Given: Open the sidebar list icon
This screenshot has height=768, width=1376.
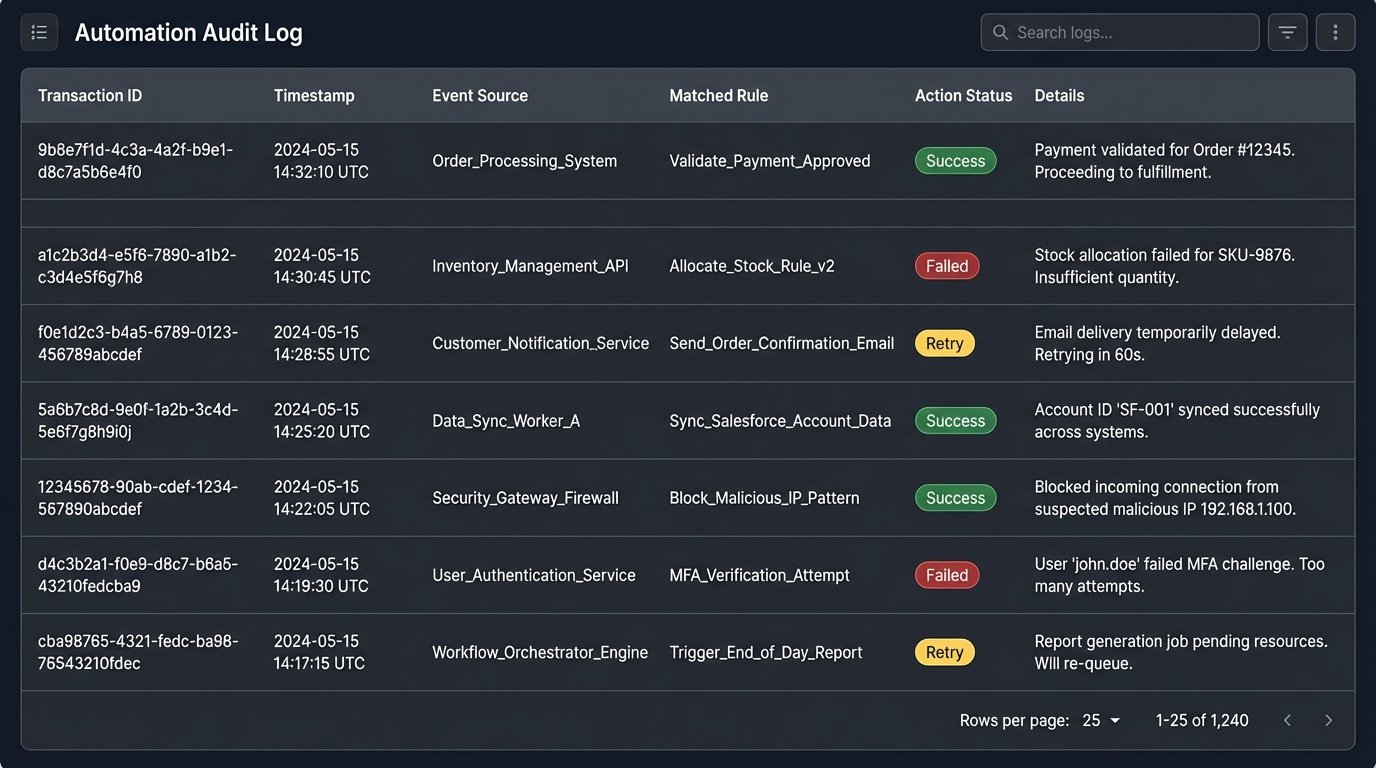Looking at the screenshot, I should (39, 31).
